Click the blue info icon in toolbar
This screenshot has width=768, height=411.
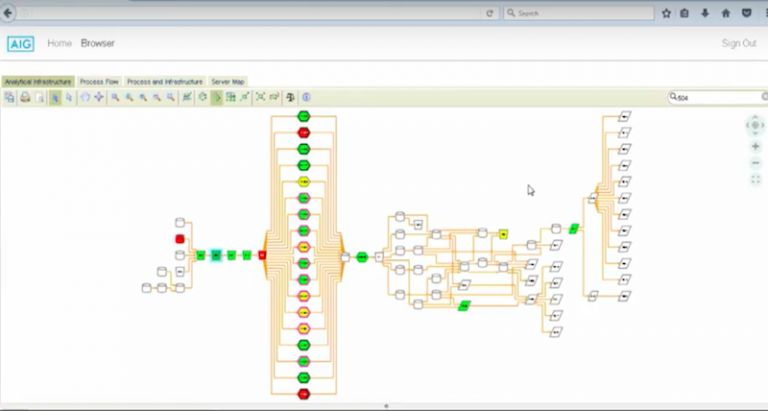pos(306,97)
